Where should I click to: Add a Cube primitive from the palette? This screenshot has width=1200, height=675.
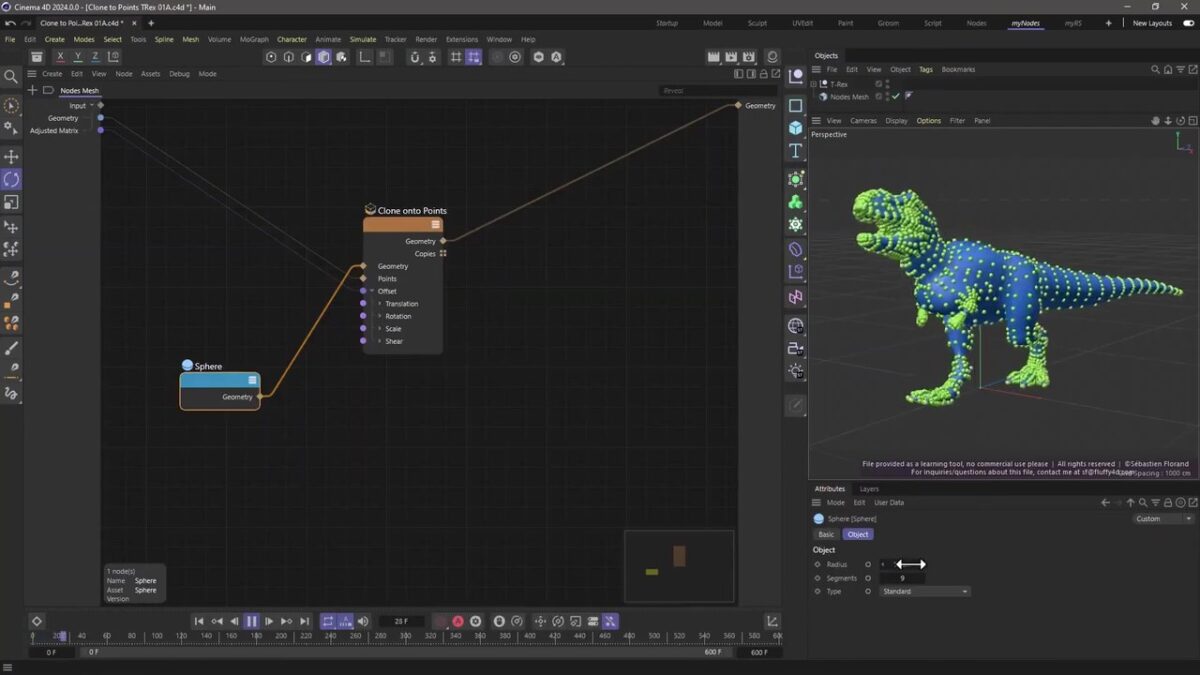(796, 128)
